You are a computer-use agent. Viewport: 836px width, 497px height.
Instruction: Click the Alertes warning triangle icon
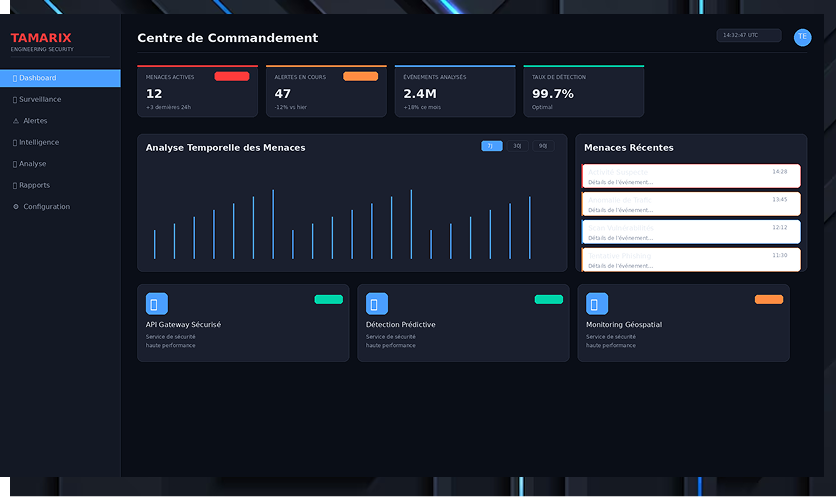(16, 121)
